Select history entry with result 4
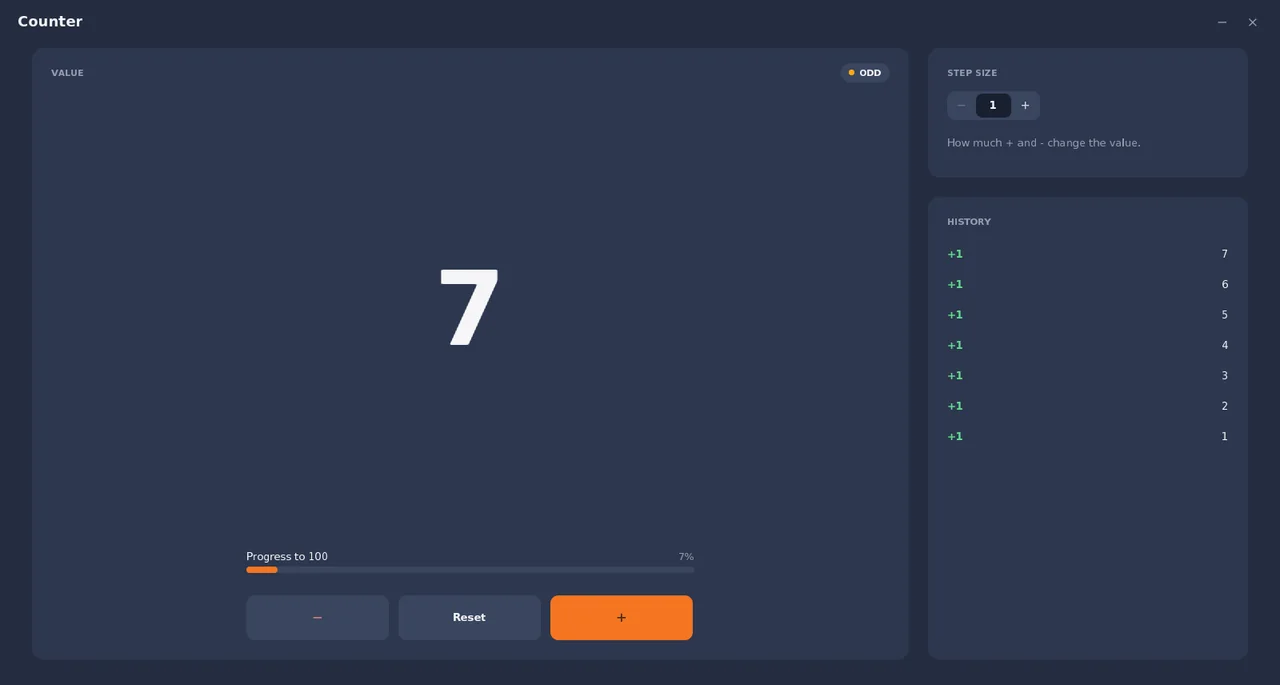Viewport: 1280px width, 685px height. (1087, 345)
